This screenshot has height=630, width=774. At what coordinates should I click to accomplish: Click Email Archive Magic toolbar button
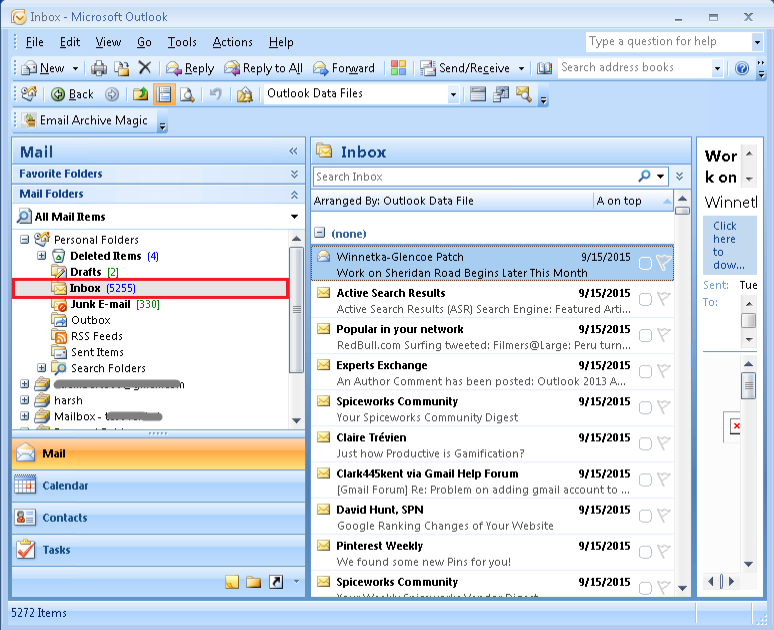(86, 120)
